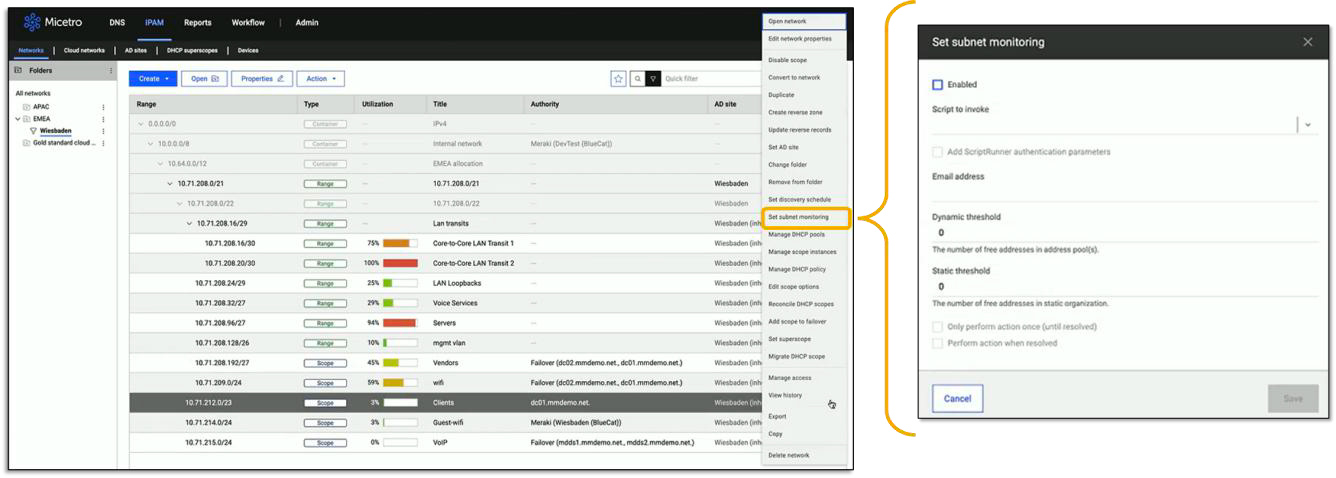Viewport: 1336px width, 478px height.
Task: Click the APAC folder icon
Action: (26, 106)
